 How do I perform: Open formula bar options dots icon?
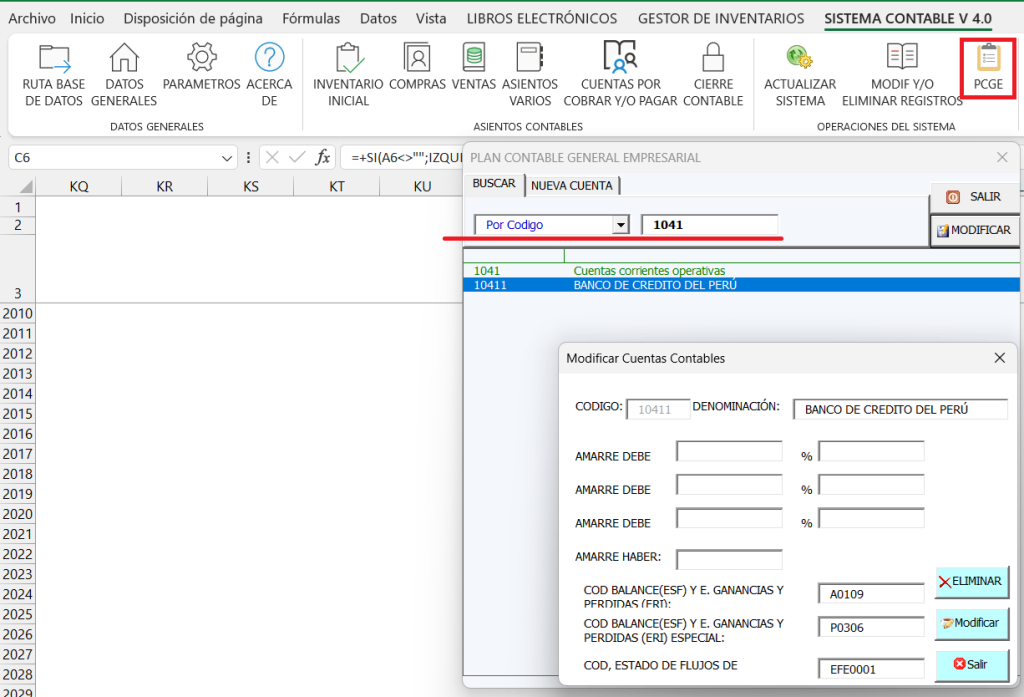248,157
